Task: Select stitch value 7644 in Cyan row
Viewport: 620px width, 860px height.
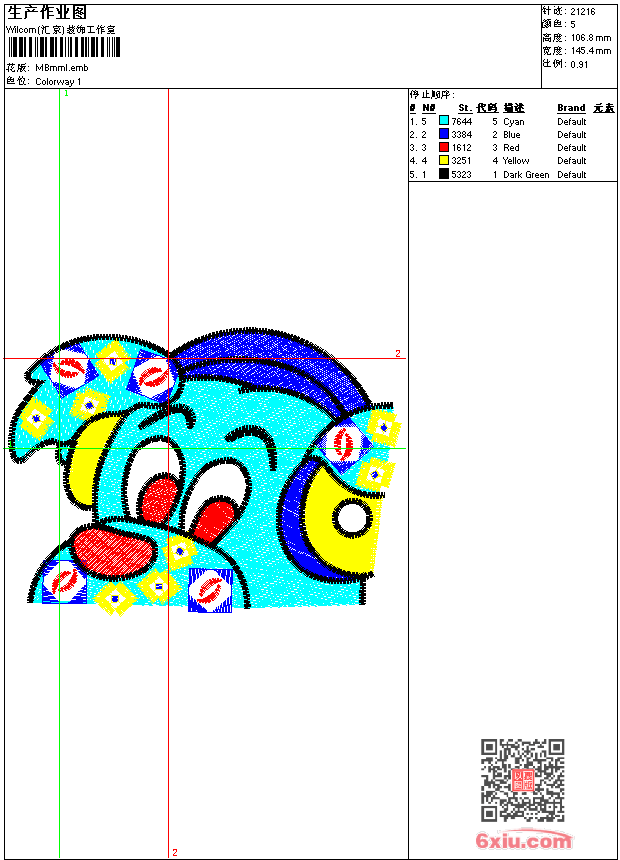Action: pos(461,121)
